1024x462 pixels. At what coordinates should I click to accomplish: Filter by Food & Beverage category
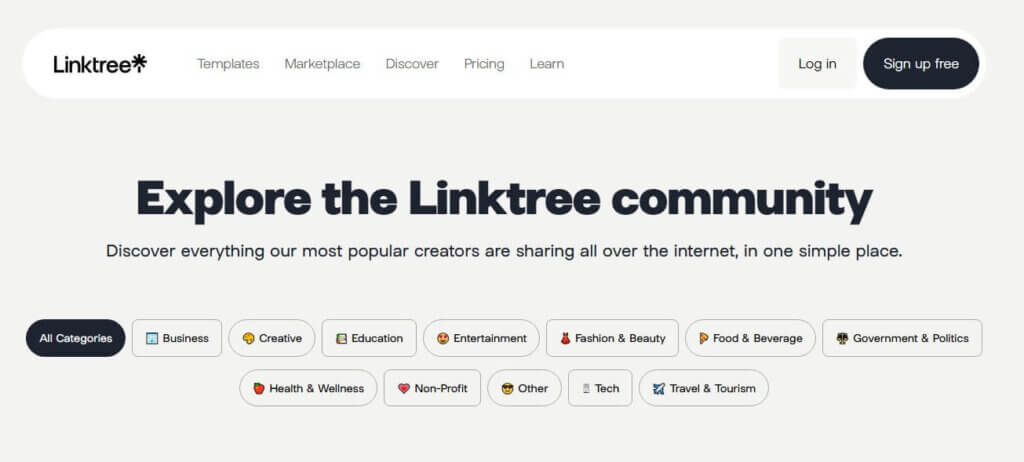(x=750, y=338)
